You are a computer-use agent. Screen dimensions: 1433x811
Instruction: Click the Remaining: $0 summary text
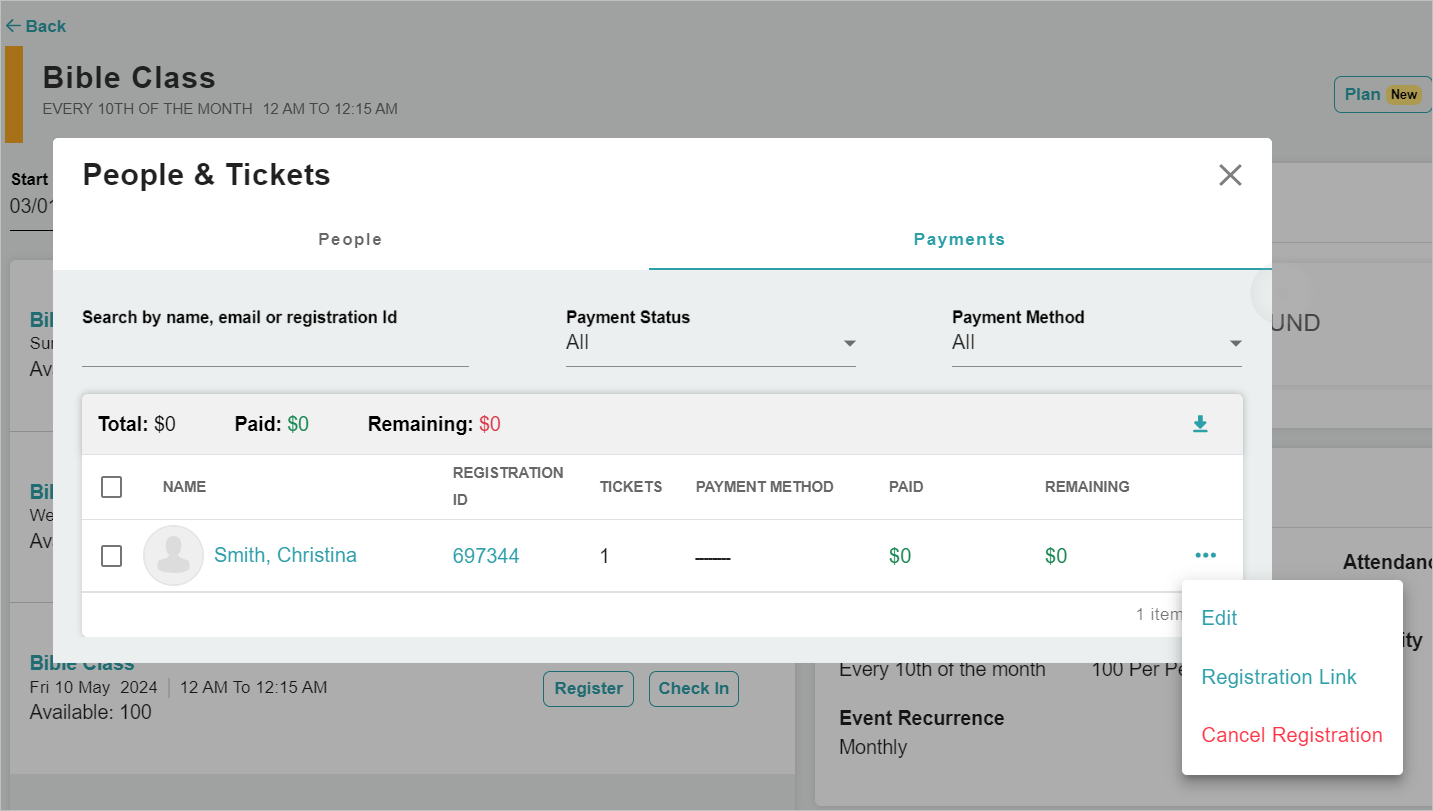434,424
